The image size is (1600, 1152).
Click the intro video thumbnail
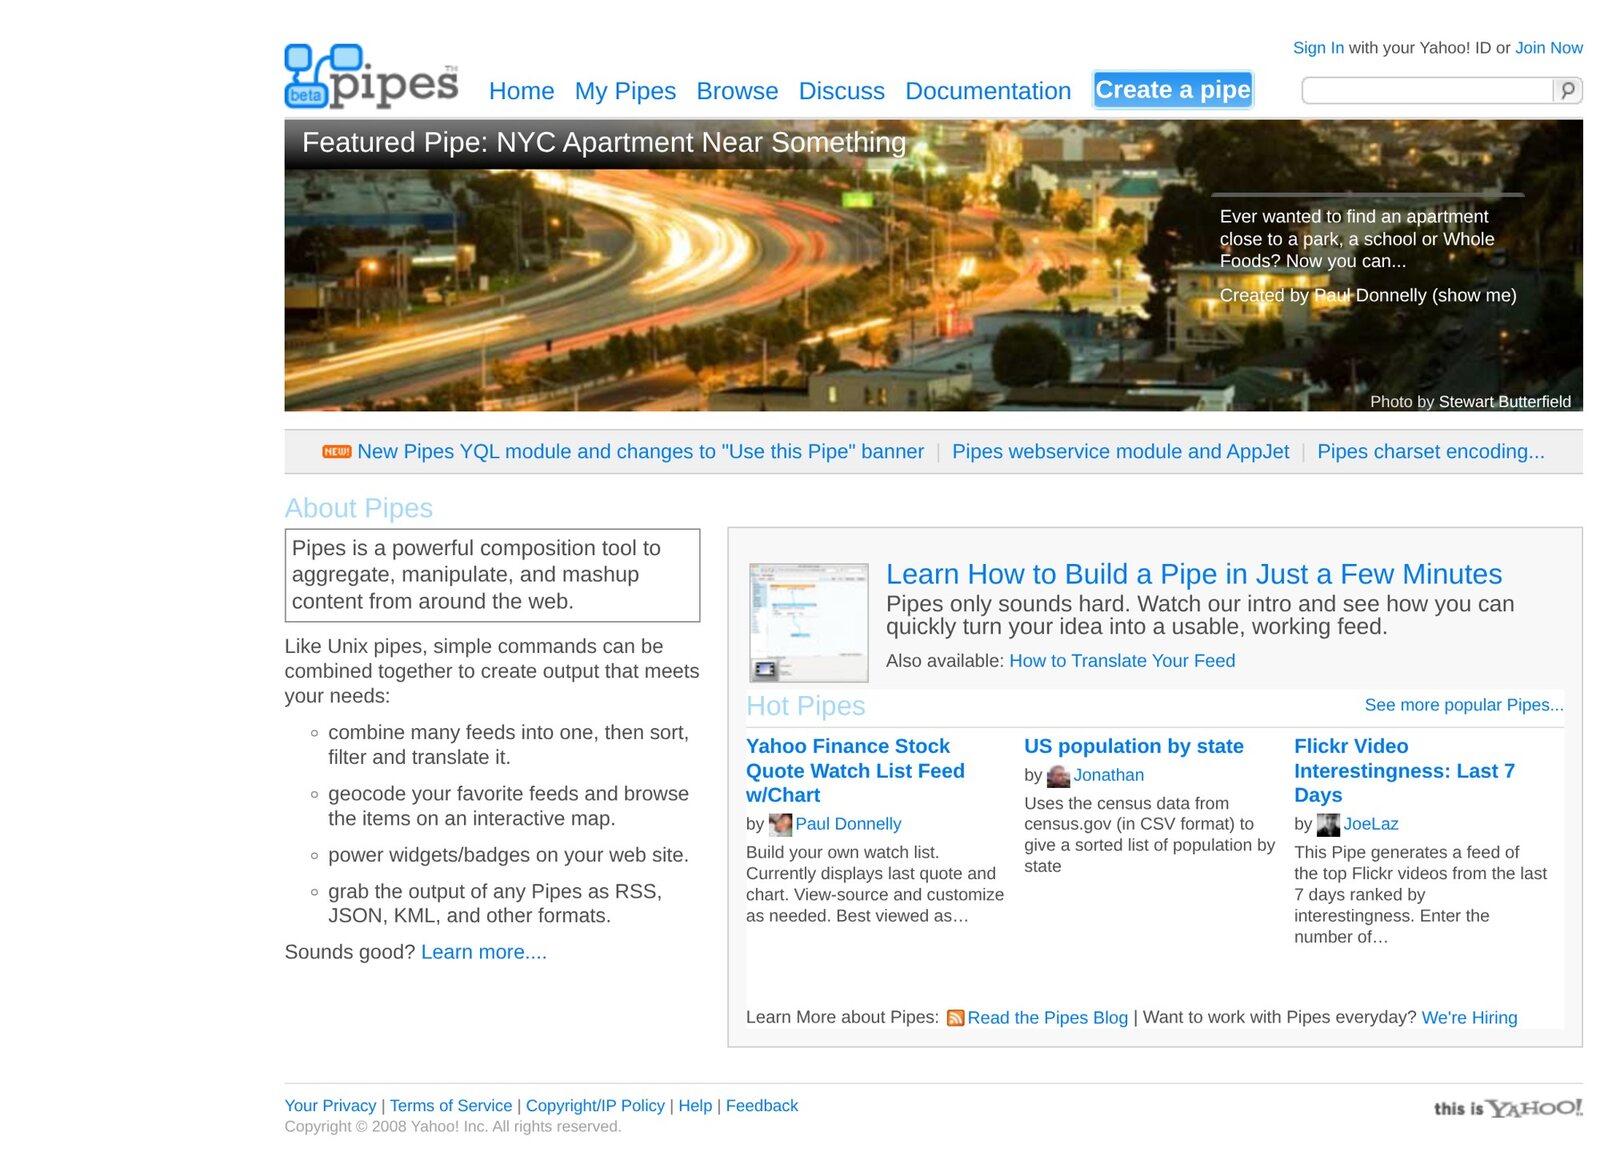(x=809, y=622)
